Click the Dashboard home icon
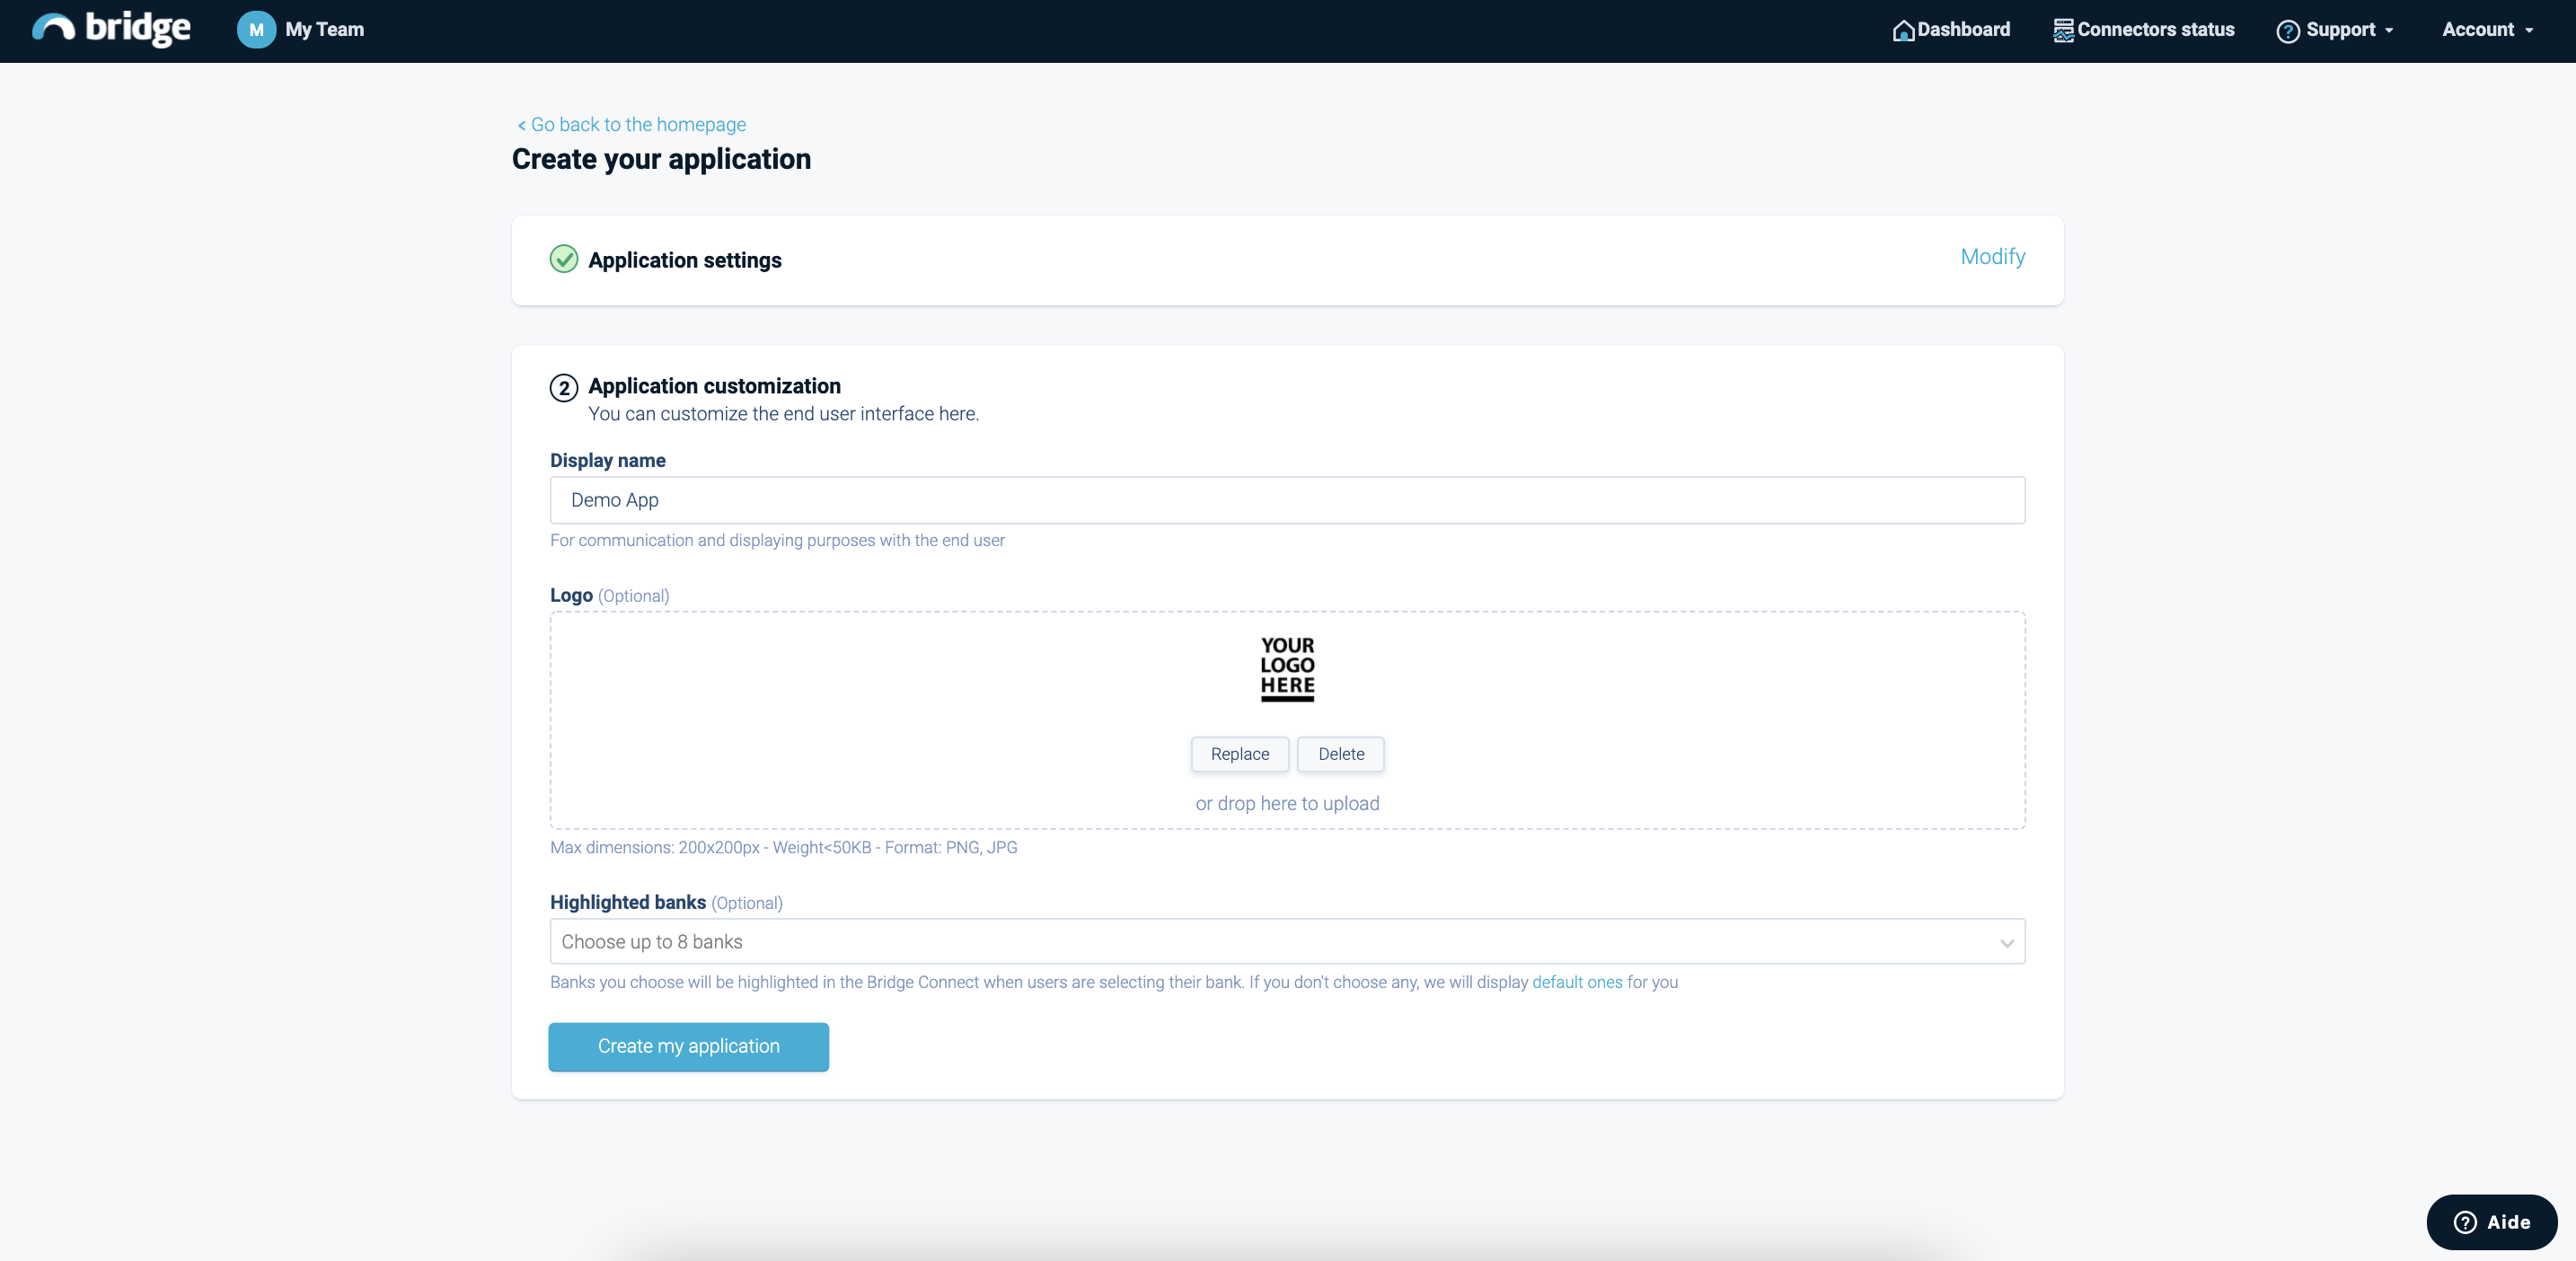Viewport: 2576px width, 1261px height. coord(1902,31)
